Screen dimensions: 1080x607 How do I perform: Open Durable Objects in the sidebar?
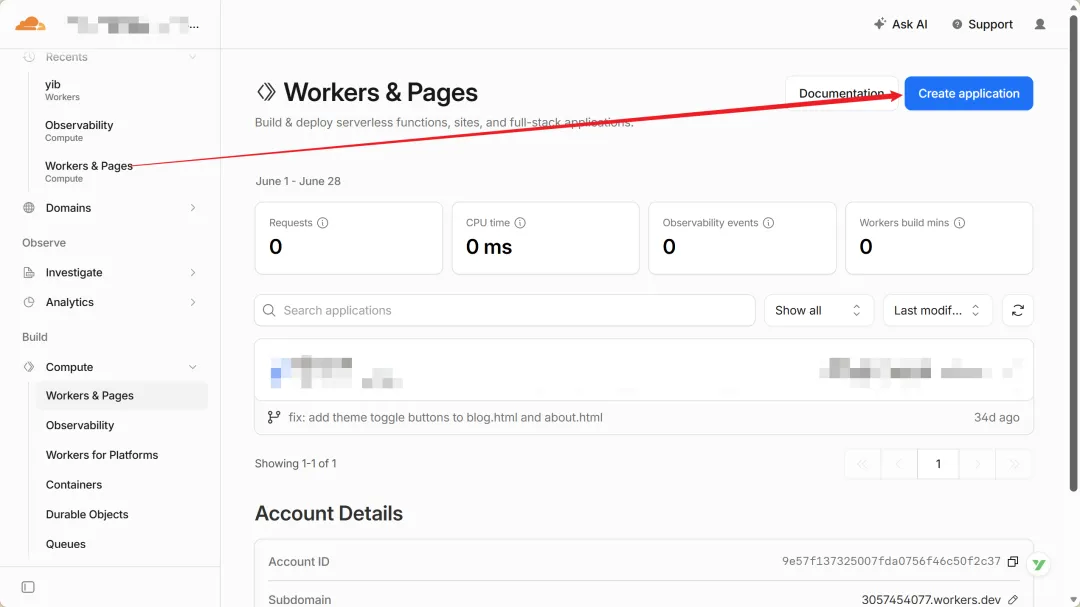tap(87, 514)
